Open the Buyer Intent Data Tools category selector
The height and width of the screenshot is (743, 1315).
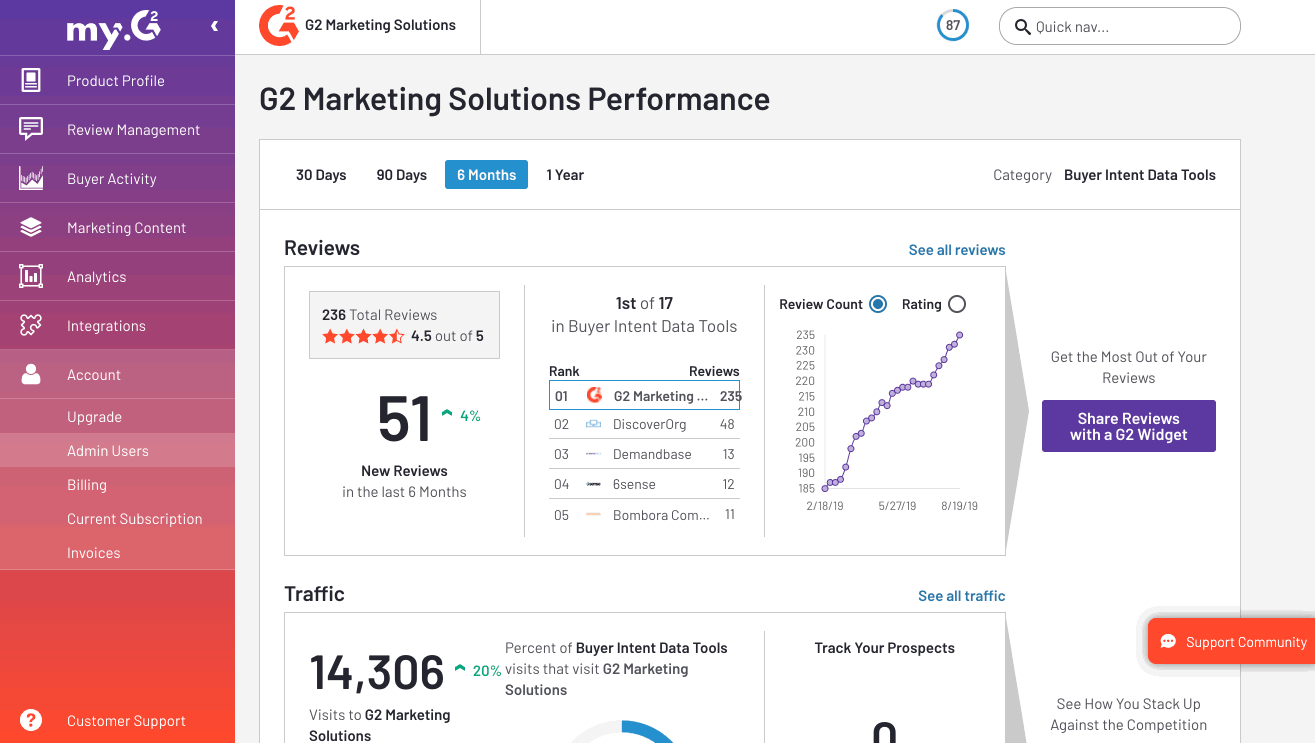pyautogui.click(x=1139, y=175)
